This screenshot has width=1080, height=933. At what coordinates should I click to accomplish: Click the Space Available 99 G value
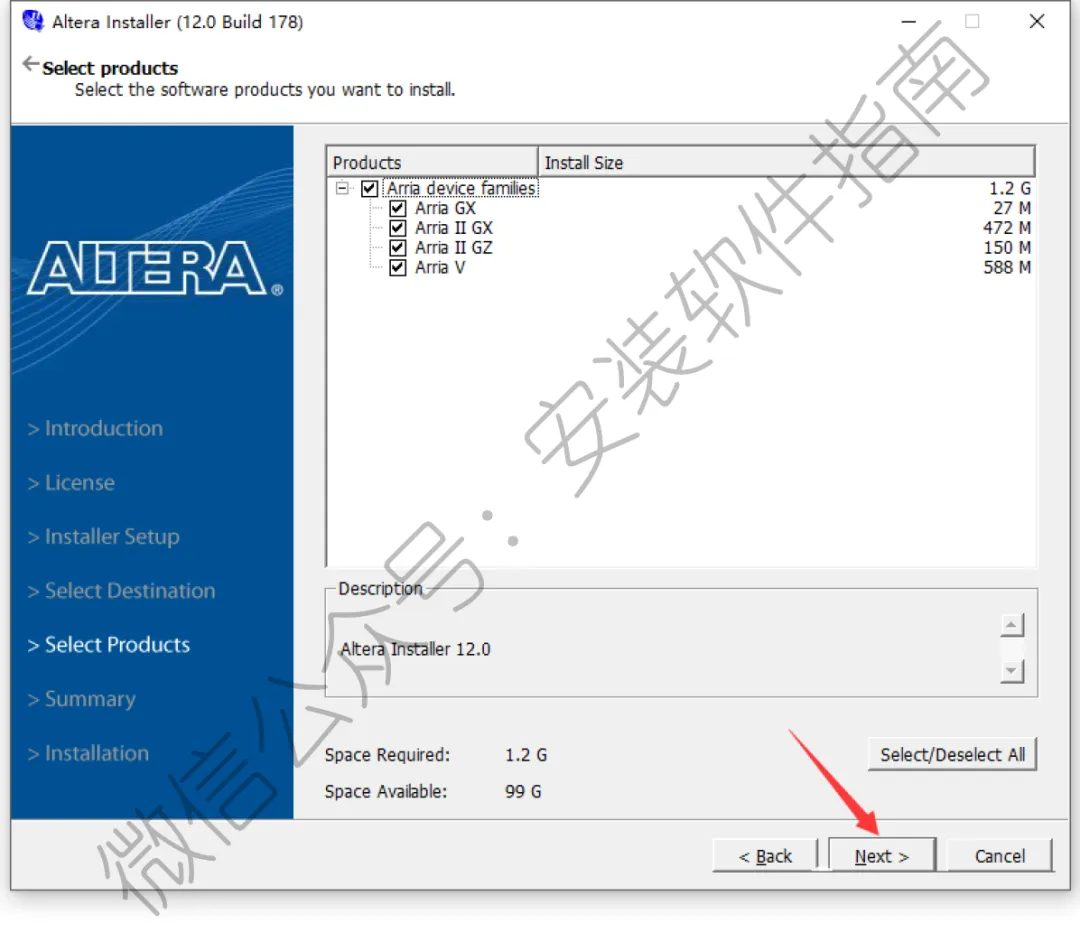click(x=523, y=792)
